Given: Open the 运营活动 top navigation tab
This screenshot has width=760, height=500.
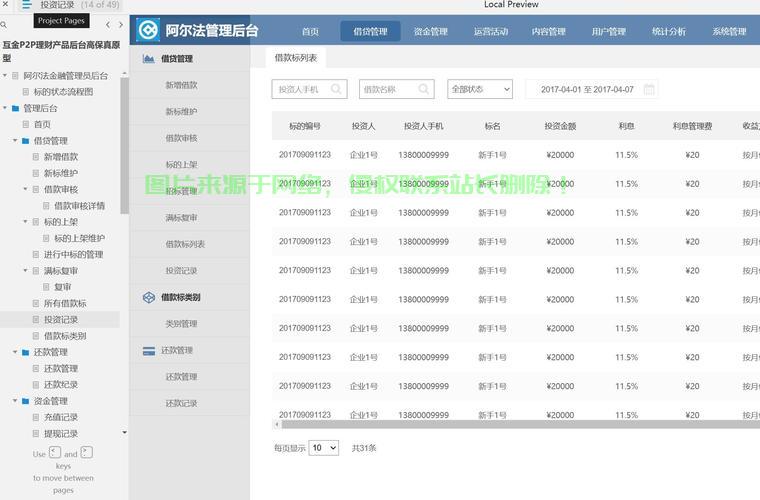Looking at the screenshot, I should [x=491, y=31].
